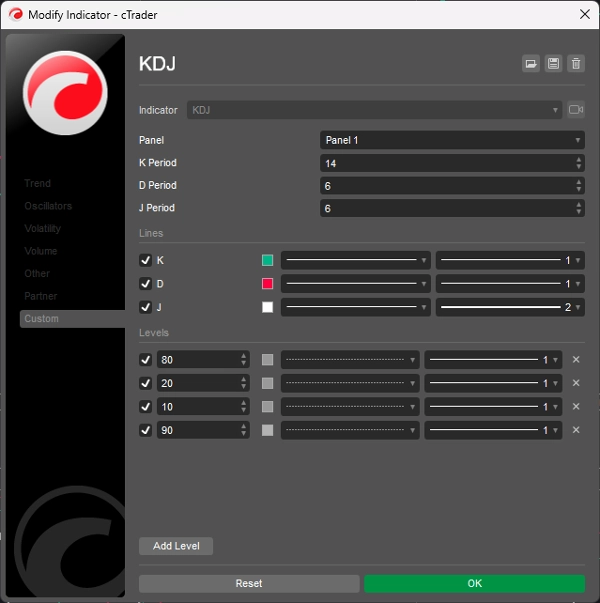
Task: Open the J line thickness dropdown
Action: pyautogui.click(x=510, y=307)
